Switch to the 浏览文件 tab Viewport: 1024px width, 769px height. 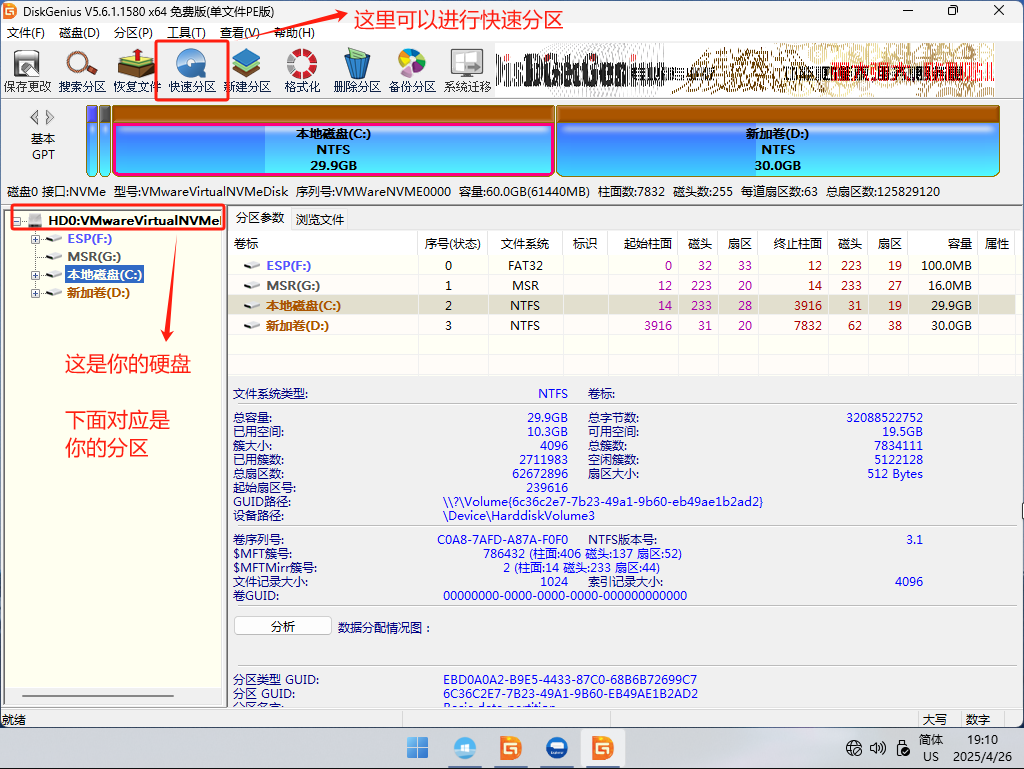point(319,219)
